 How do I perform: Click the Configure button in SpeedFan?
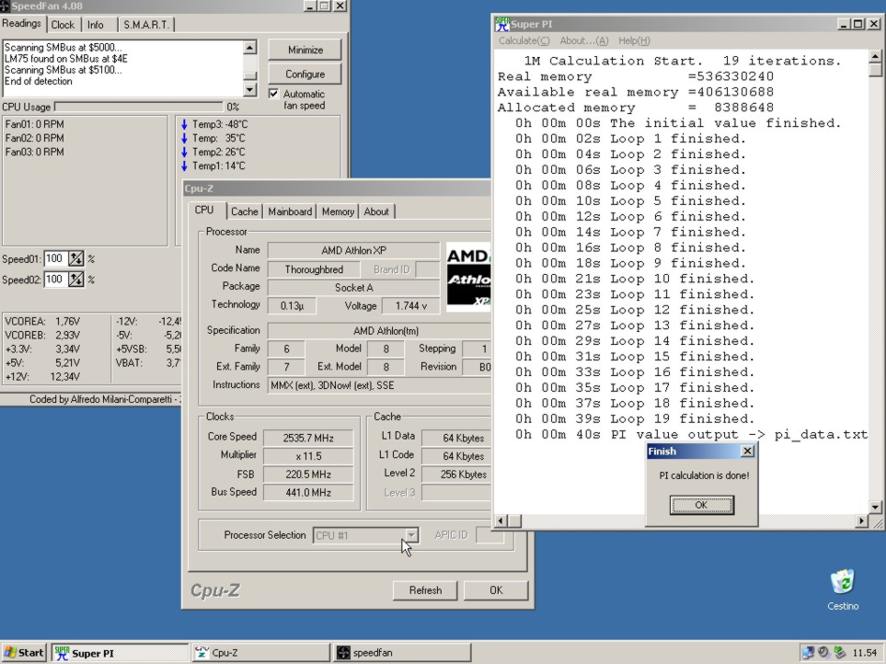pyautogui.click(x=305, y=74)
